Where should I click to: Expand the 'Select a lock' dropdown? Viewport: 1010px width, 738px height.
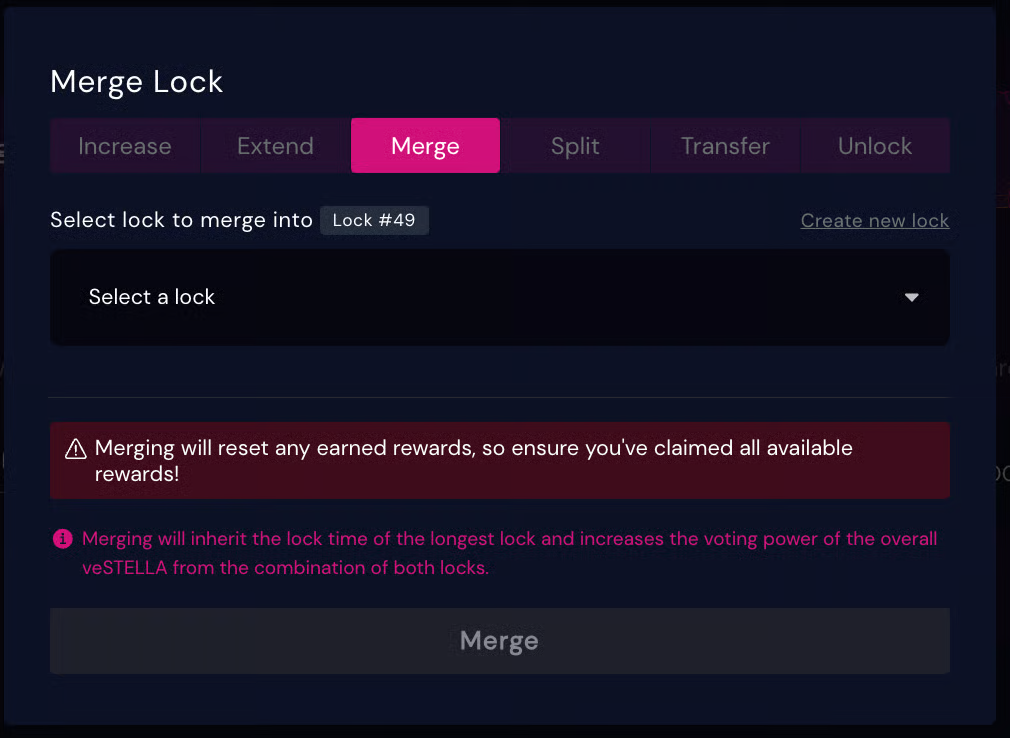click(499, 297)
